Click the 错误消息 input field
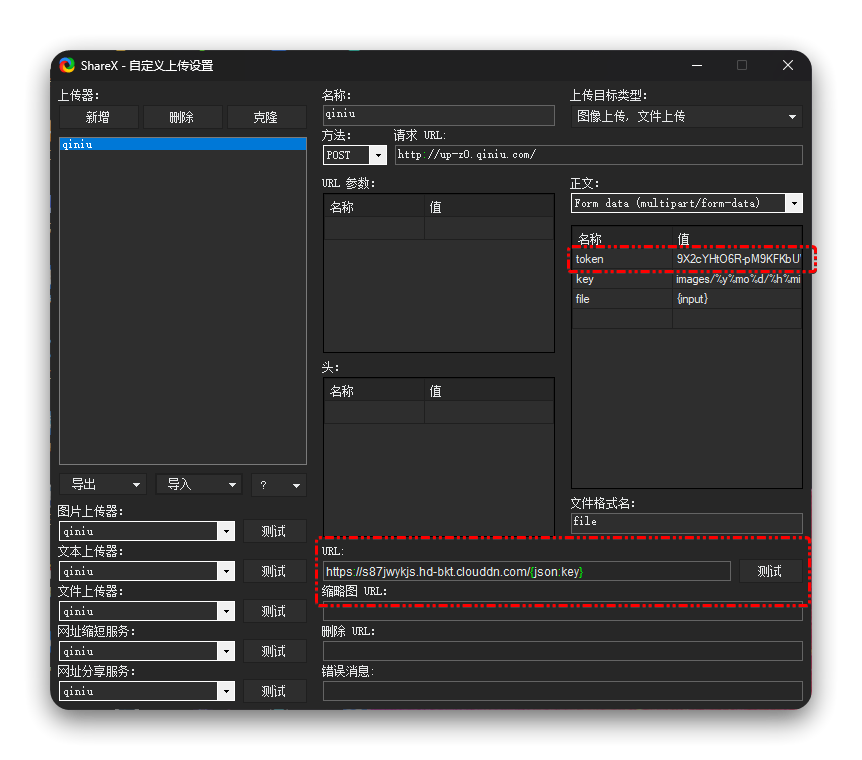 point(562,691)
